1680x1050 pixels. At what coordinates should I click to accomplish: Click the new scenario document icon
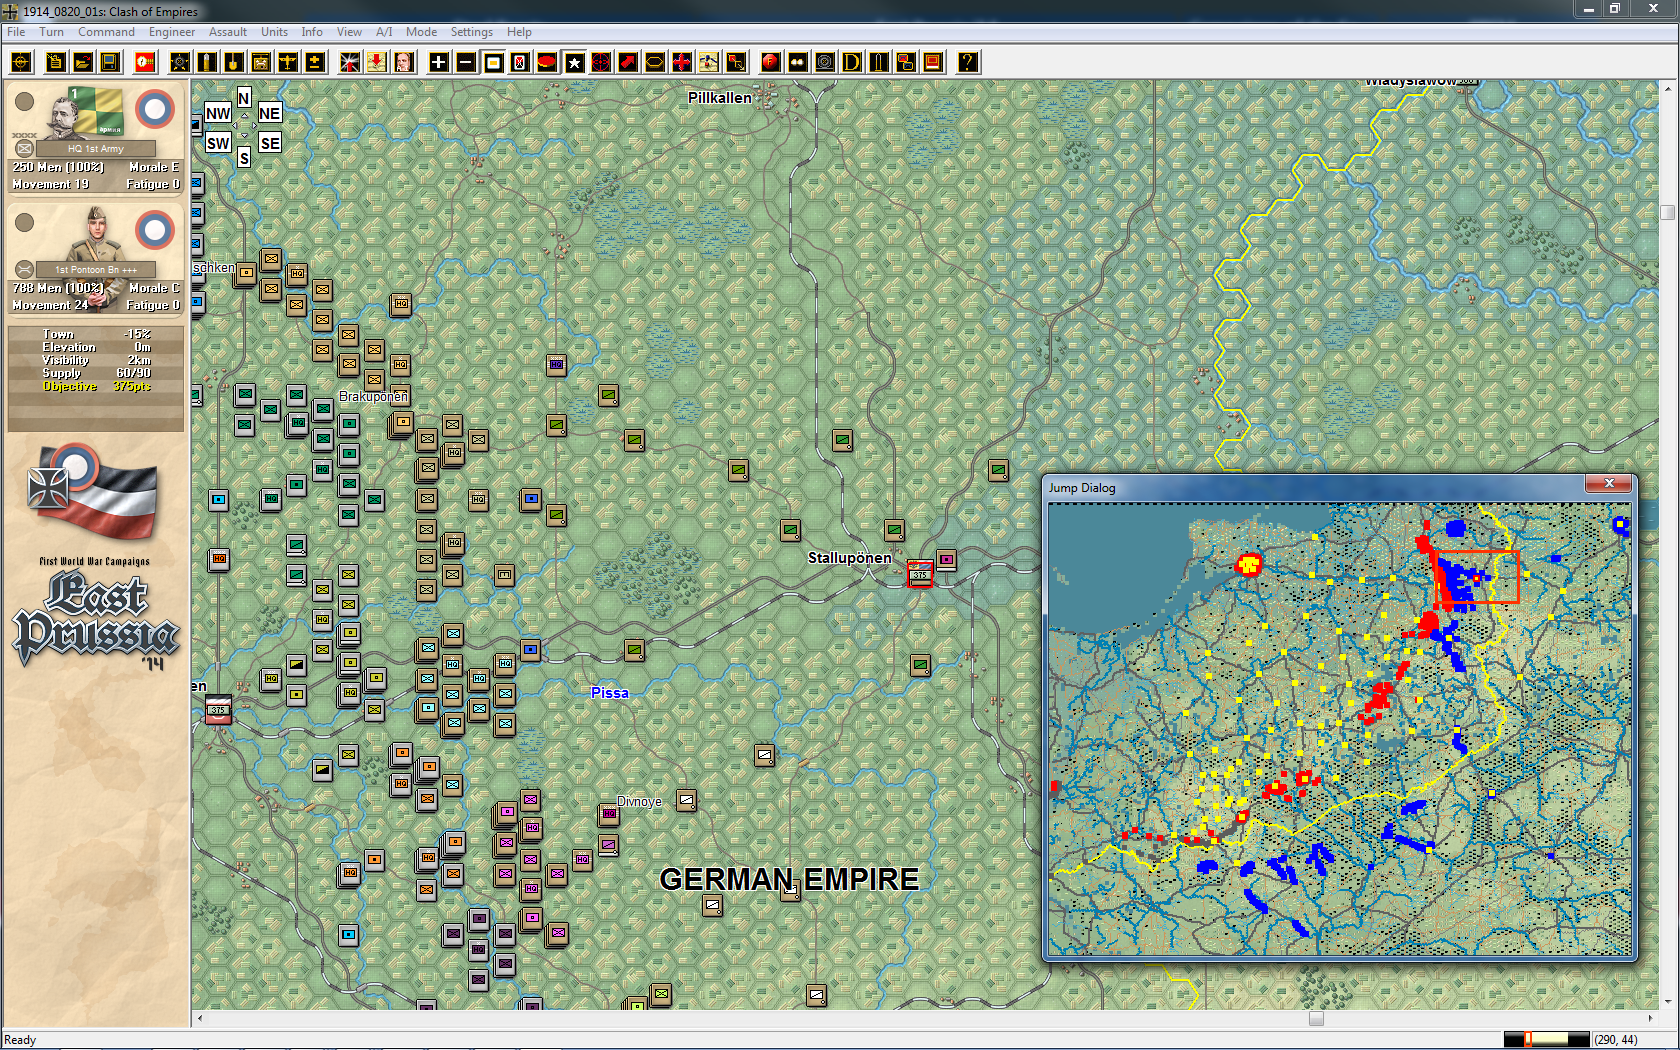point(56,62)
